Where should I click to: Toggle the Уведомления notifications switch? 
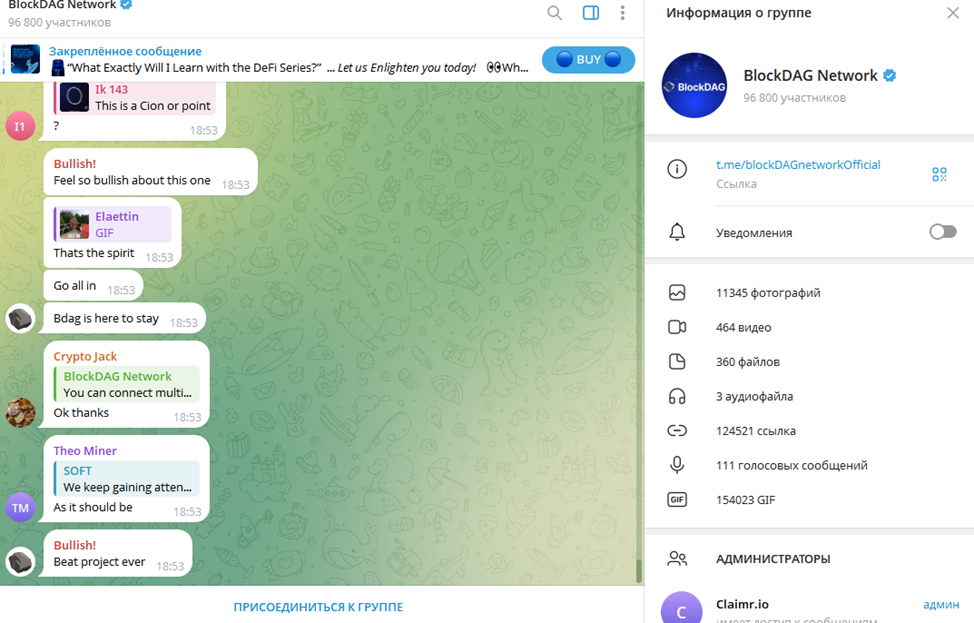tap(942, 232)
